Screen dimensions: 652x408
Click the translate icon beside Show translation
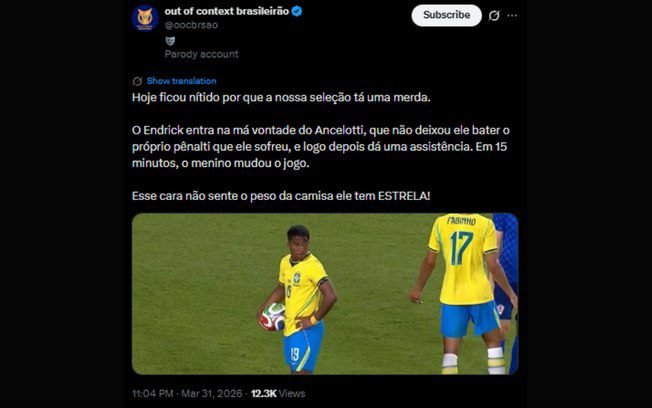click(137, 81)
